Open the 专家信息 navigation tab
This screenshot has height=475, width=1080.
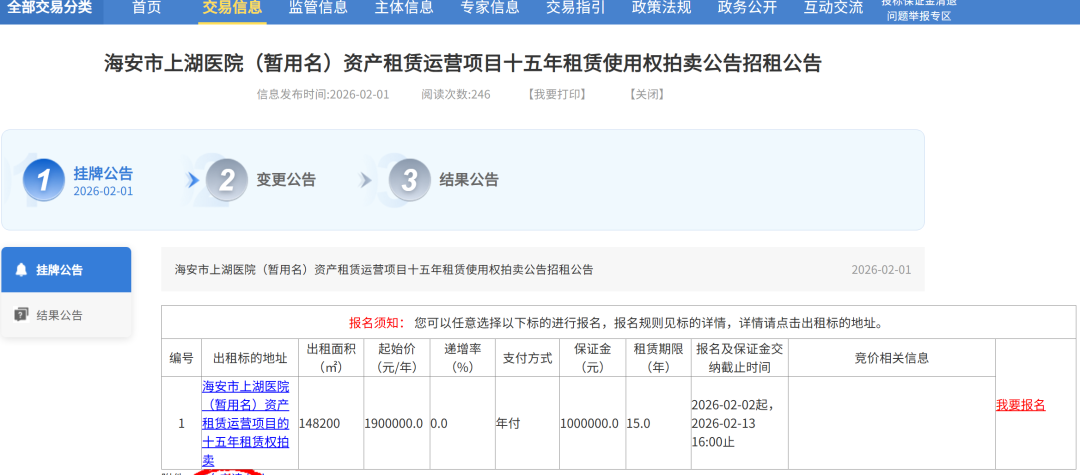pyautogui.click(x=490, y=8)
